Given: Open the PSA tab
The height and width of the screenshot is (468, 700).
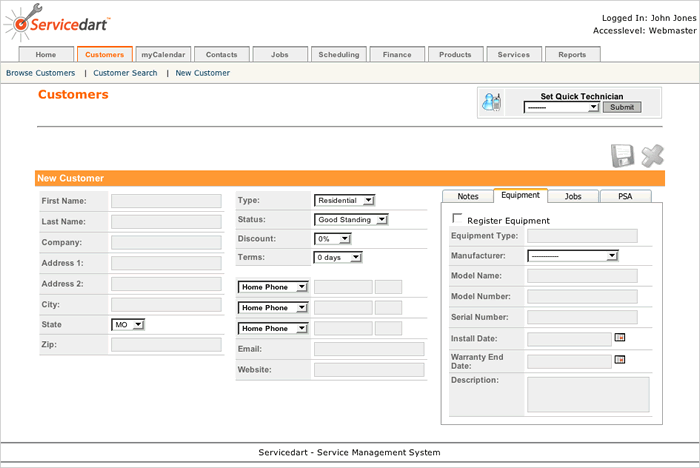Looking at the screenshot, I should tap(625, 197).
